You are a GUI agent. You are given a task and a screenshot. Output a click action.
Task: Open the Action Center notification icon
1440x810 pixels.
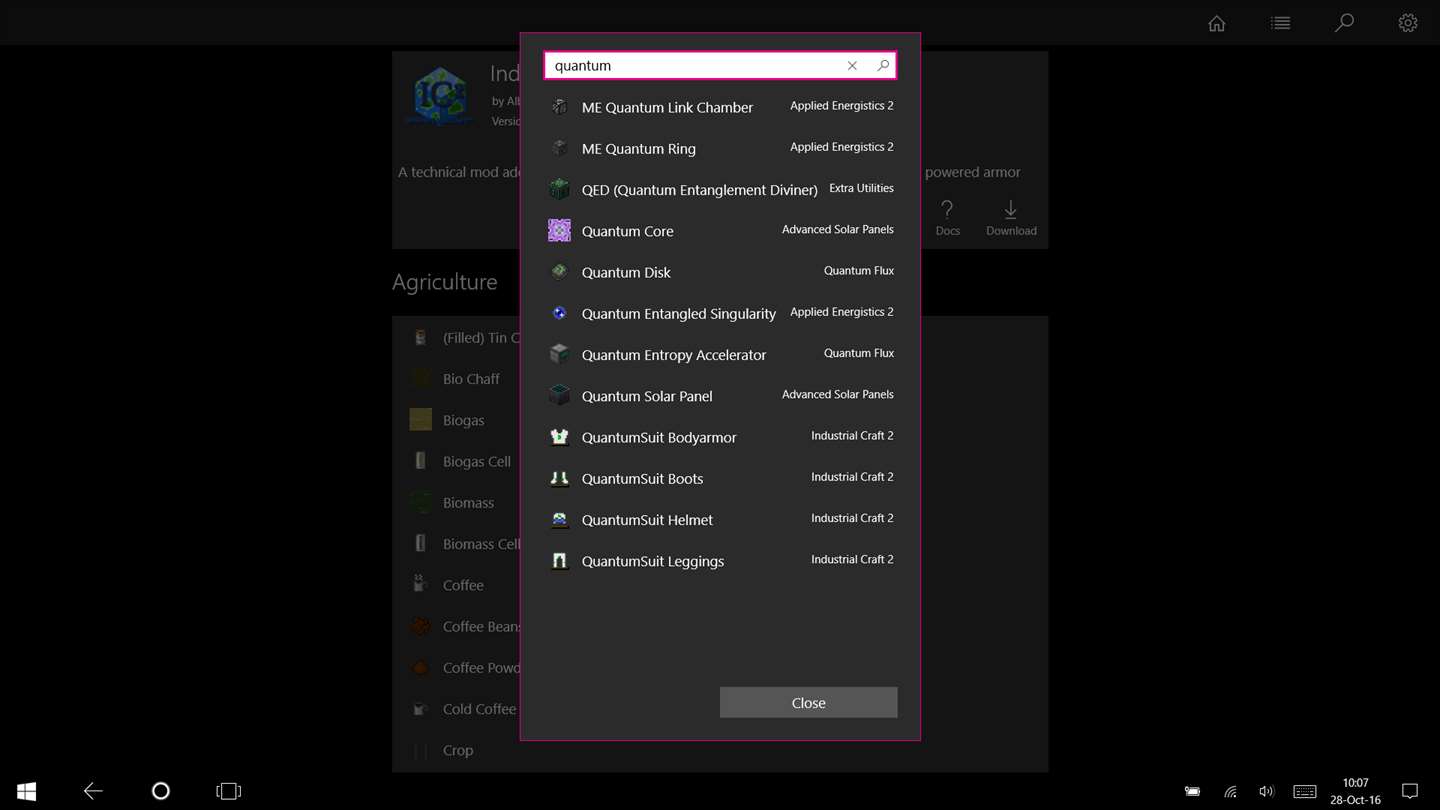(1409, 791)
